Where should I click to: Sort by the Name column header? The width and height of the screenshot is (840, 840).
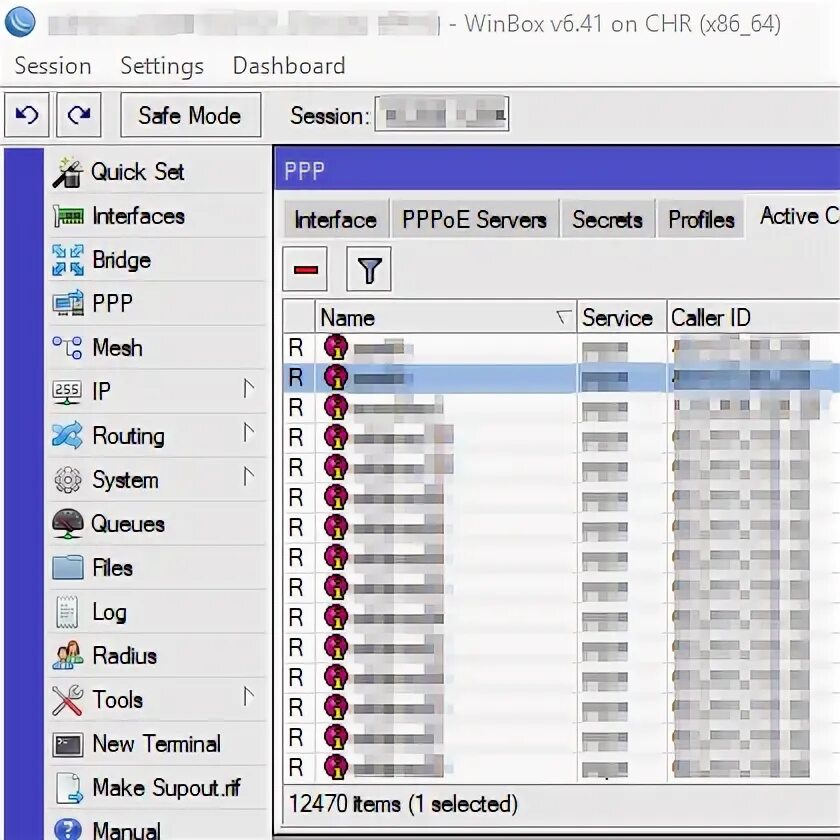tap(446, 317)
